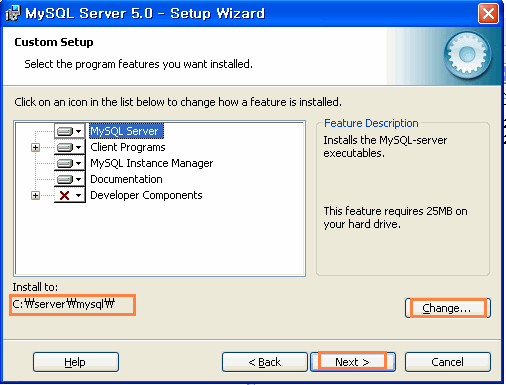The image size is (506, 385).
Task: Expand the Client Programs tree node
Action: pyautogui.click(x=35, y=147)
